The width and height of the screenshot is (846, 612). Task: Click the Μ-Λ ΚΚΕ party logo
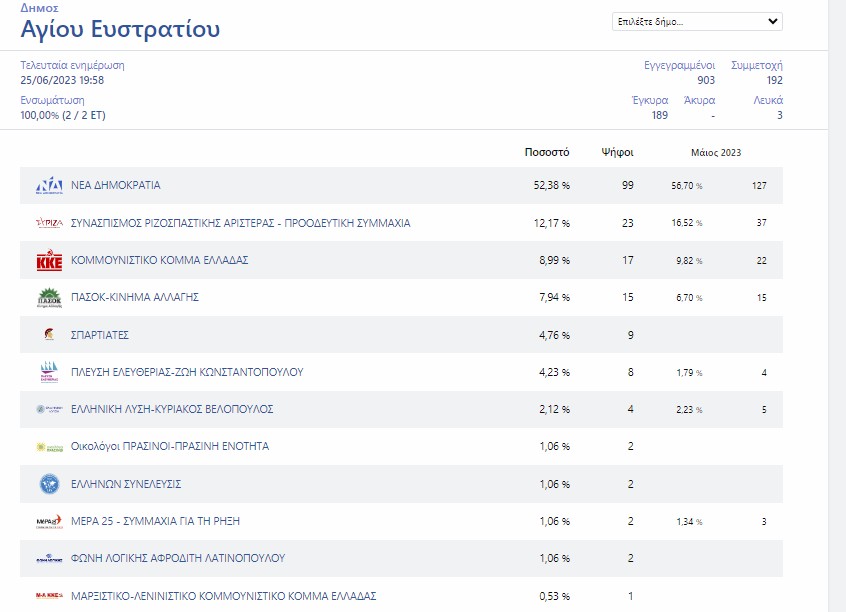pyautogui.click(x=49, y=596)
